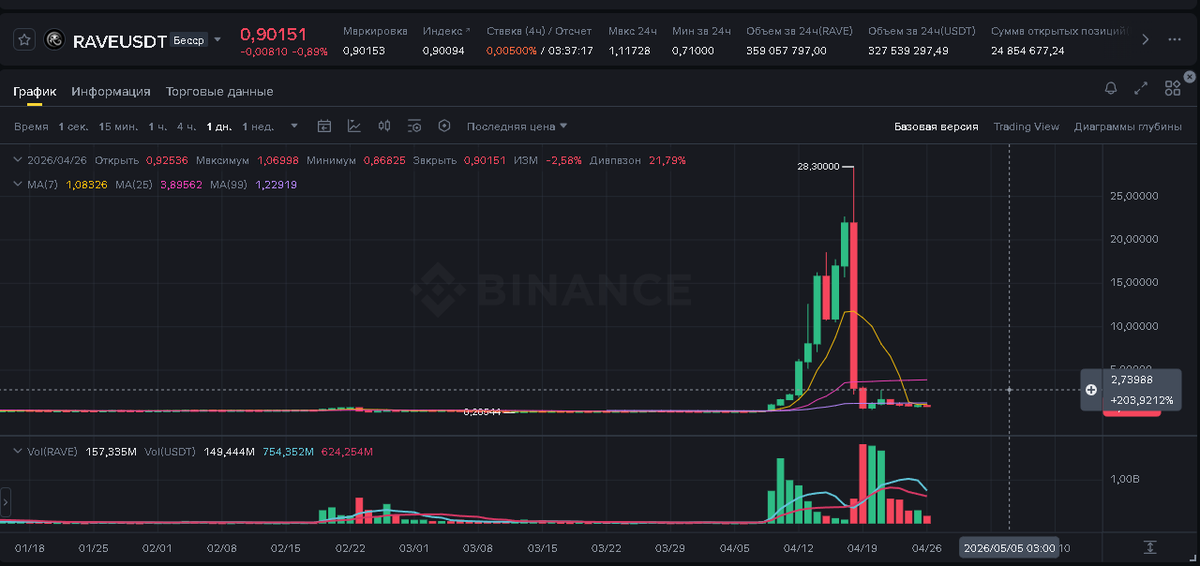Click the Vol(RAVE) value 157,335M
The width and height of the screenshot is (1200, 566).
coord(111,452)
